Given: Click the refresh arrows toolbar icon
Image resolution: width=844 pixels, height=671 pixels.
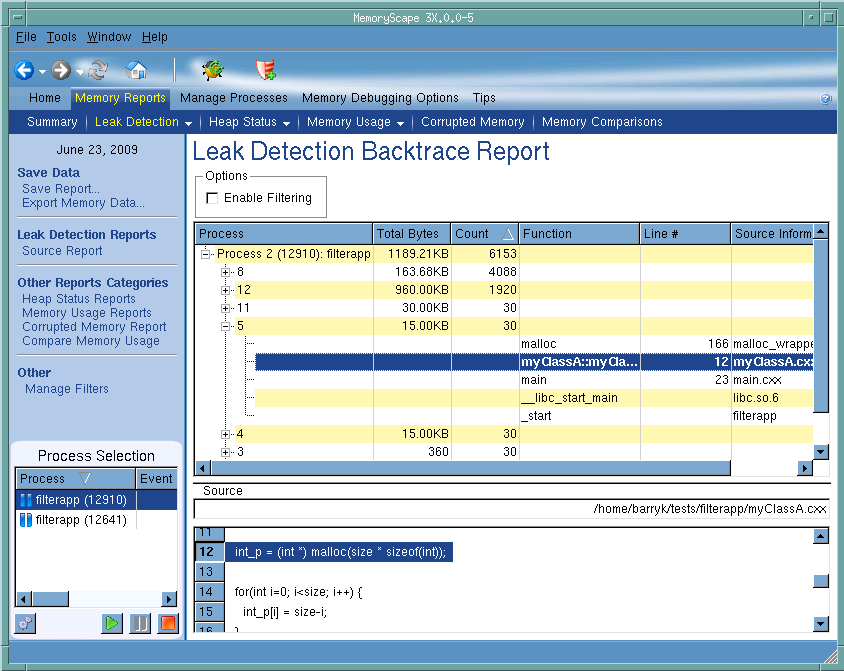Looking at the screenshot, I should (x=98, y=70).
